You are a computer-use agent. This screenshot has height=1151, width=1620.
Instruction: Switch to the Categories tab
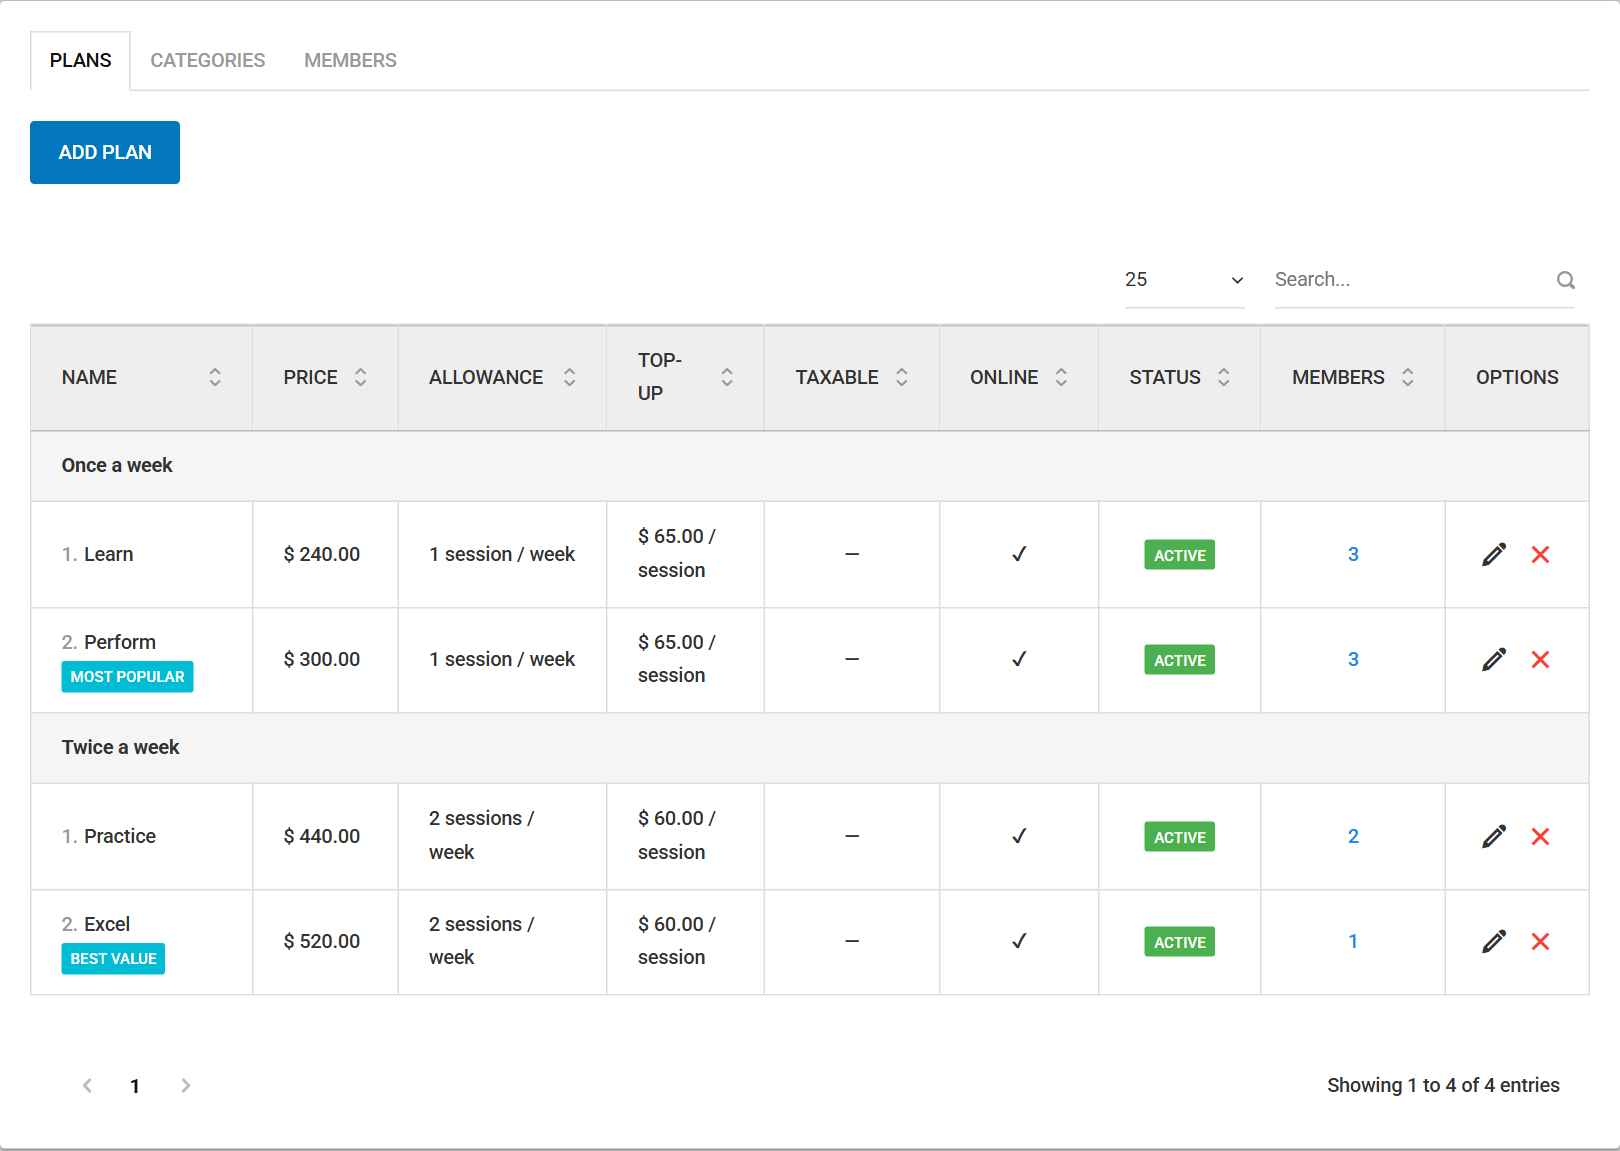pos(208,60)
